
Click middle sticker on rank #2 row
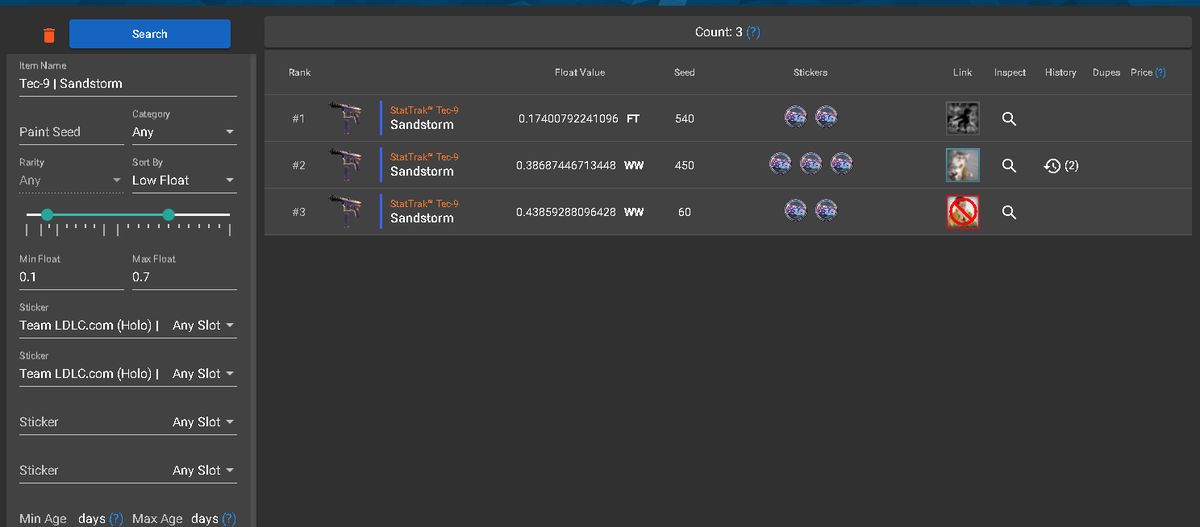[811, 163]
